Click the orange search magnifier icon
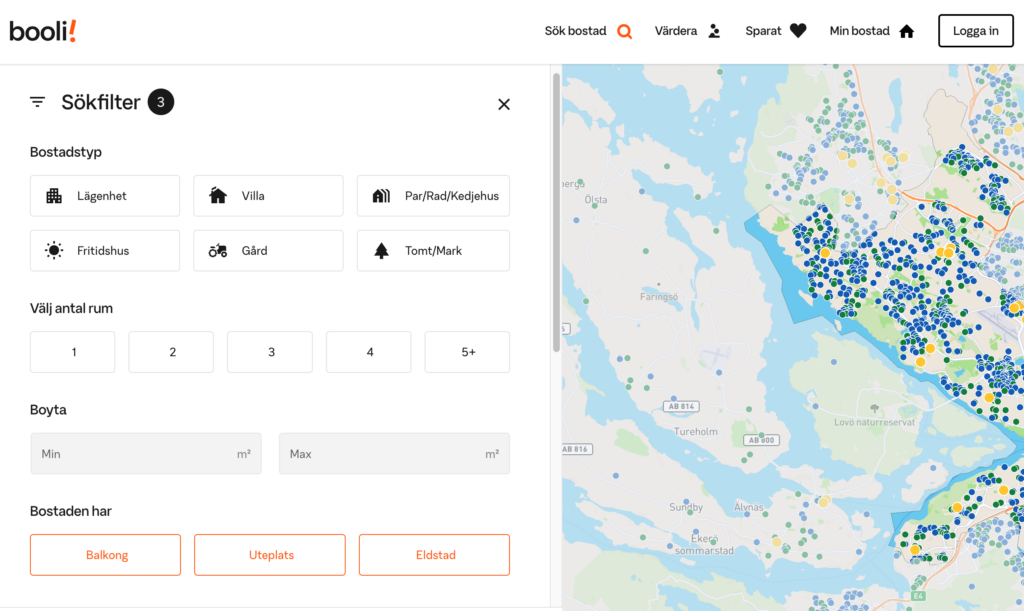Screen dimensions: 1024x611 point(624,31)
